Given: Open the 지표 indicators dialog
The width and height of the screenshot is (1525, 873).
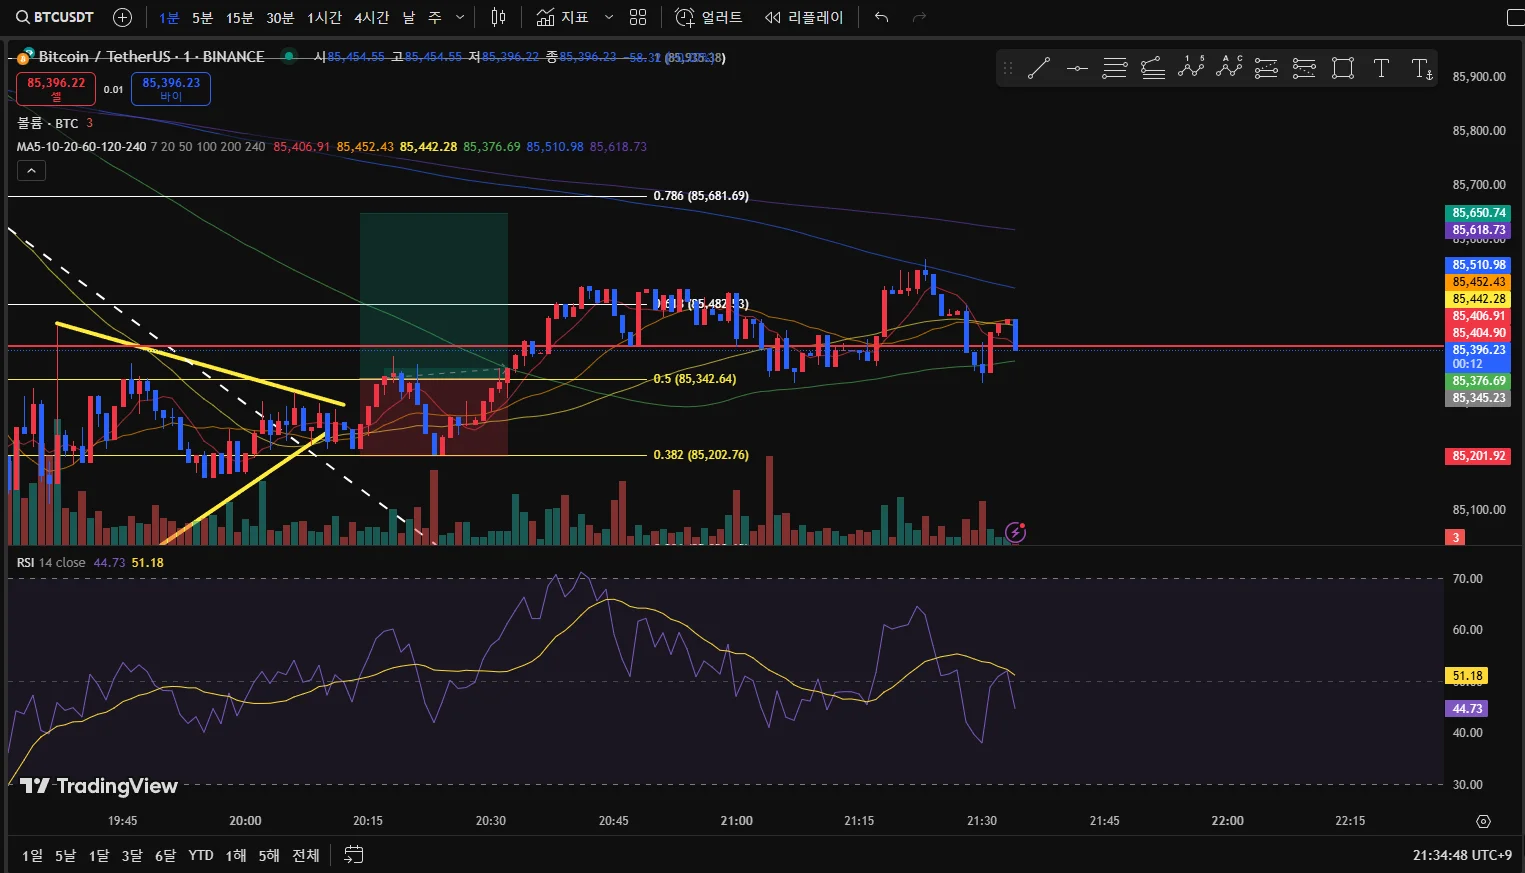Looking at the screenshot, I should pyautogui.click(x=563, y=17).
